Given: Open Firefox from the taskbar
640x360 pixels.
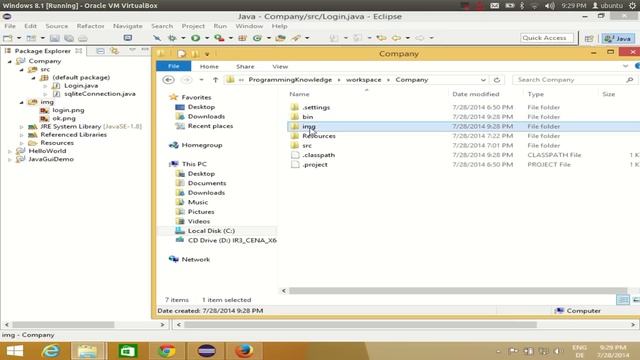Looking at the screenshot, I should coord(244,351).
